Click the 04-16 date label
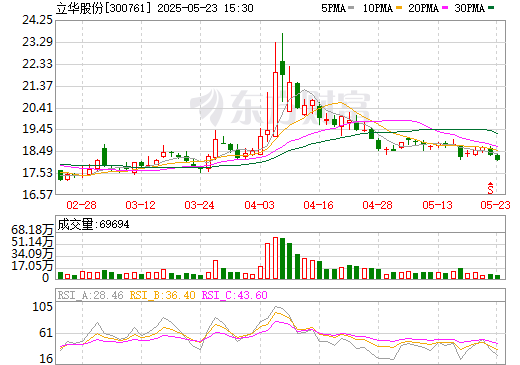520x365 pixels. [x=318, y=205]
